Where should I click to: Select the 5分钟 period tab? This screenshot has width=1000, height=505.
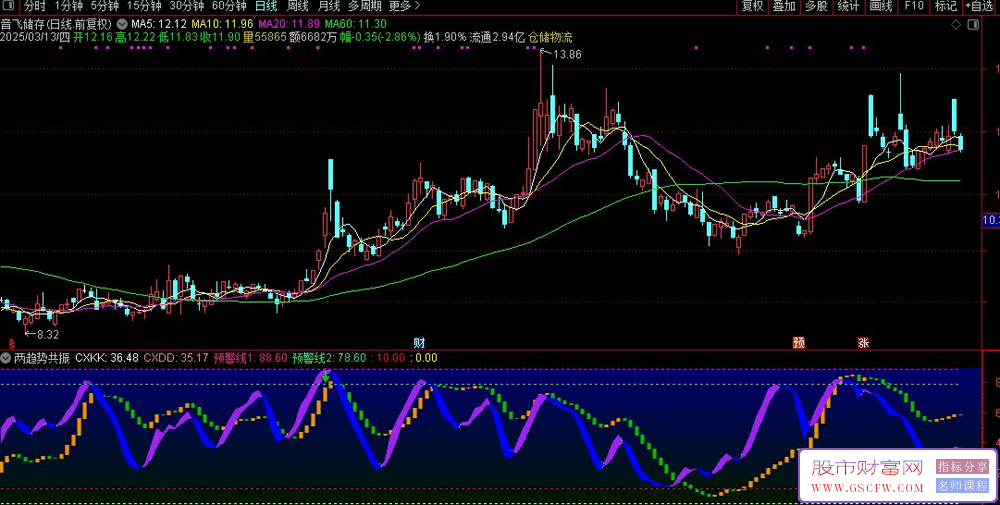pos(107,6)
